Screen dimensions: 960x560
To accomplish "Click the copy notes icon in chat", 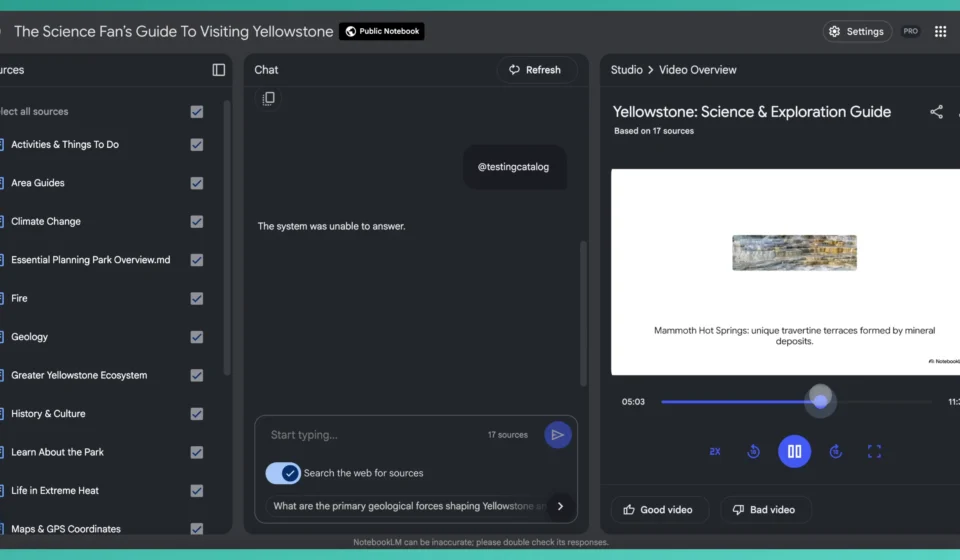I will point(268,99).
